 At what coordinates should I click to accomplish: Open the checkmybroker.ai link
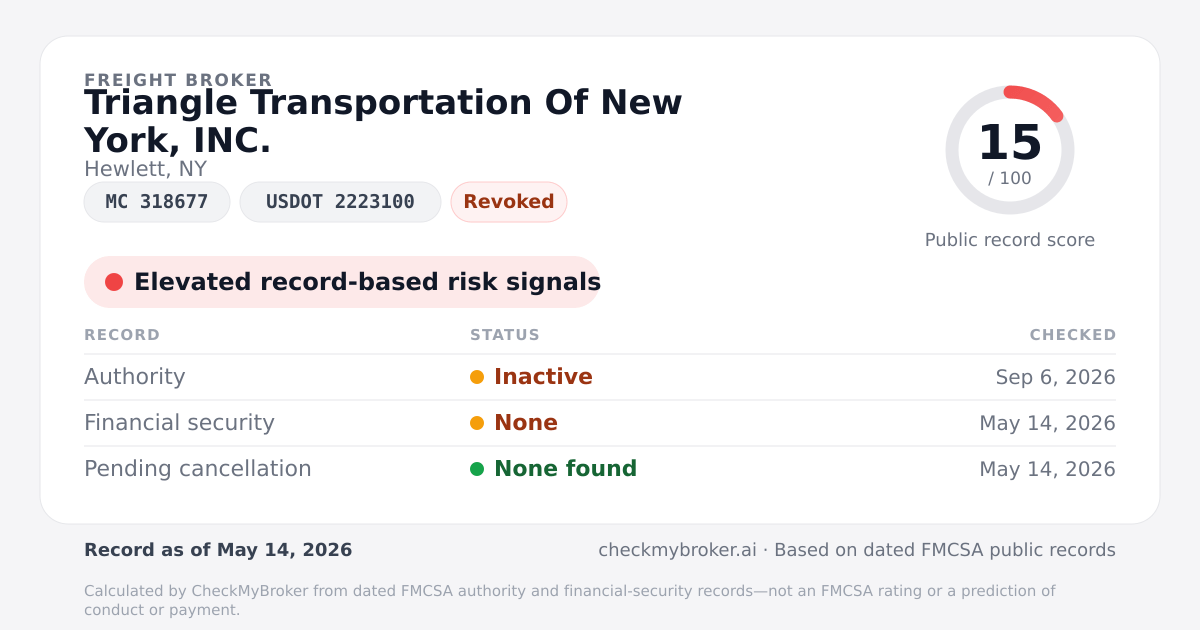[x=677, y=550]
